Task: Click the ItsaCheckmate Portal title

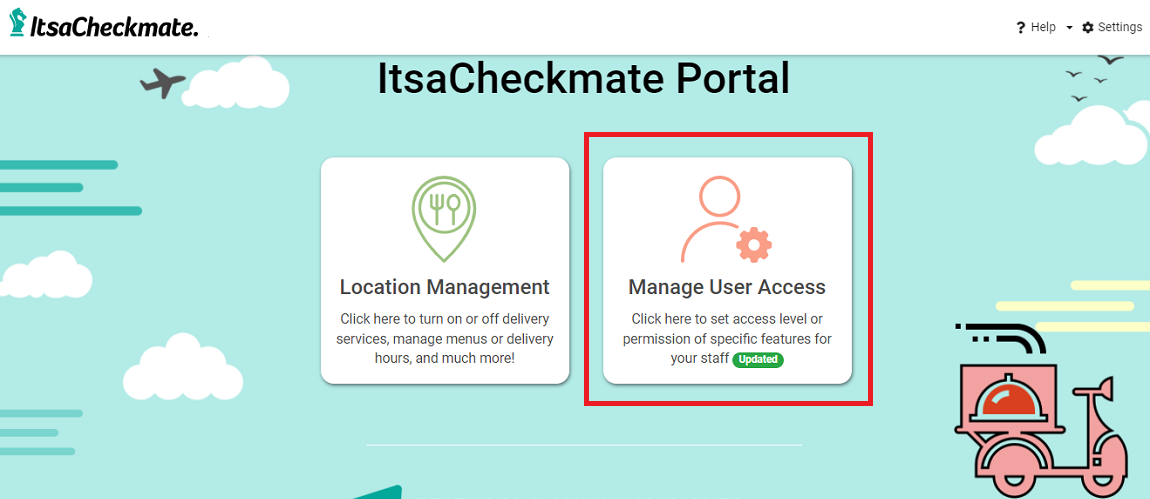Action: 583,79
